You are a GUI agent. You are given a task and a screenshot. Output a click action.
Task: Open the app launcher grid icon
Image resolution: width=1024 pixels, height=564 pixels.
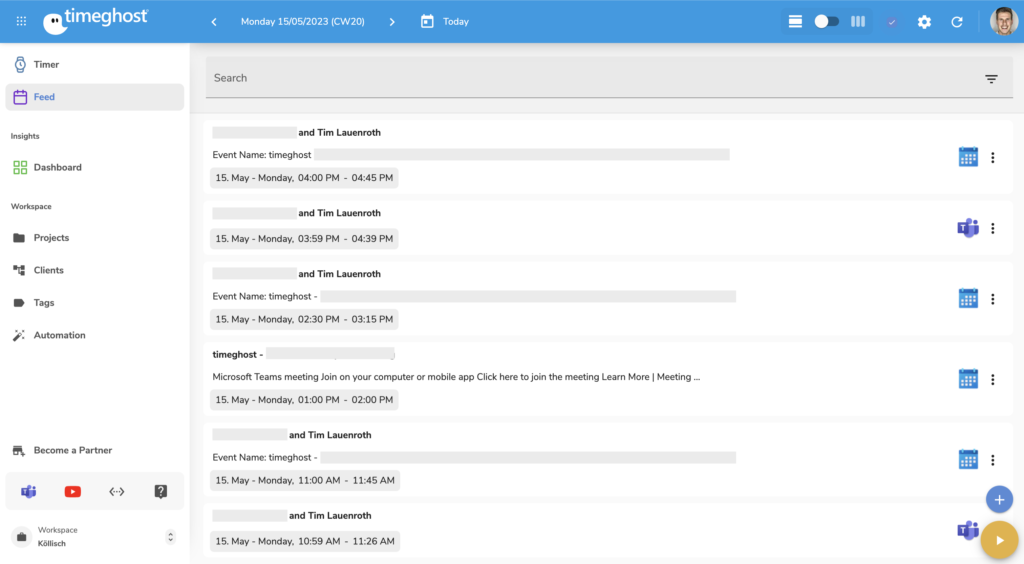point(22,21)
